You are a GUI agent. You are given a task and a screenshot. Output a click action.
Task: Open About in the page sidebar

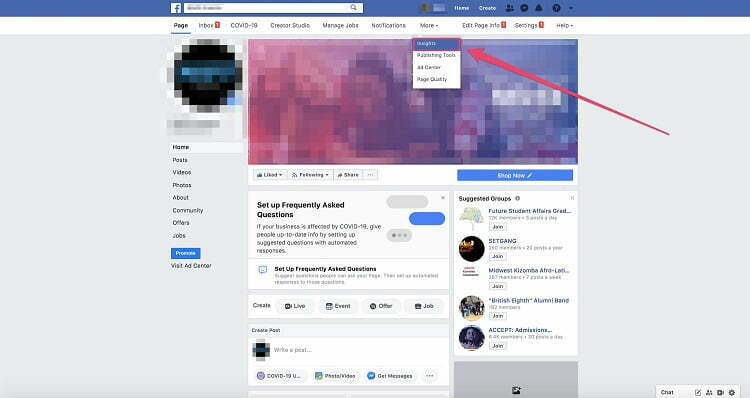(180, 198)
